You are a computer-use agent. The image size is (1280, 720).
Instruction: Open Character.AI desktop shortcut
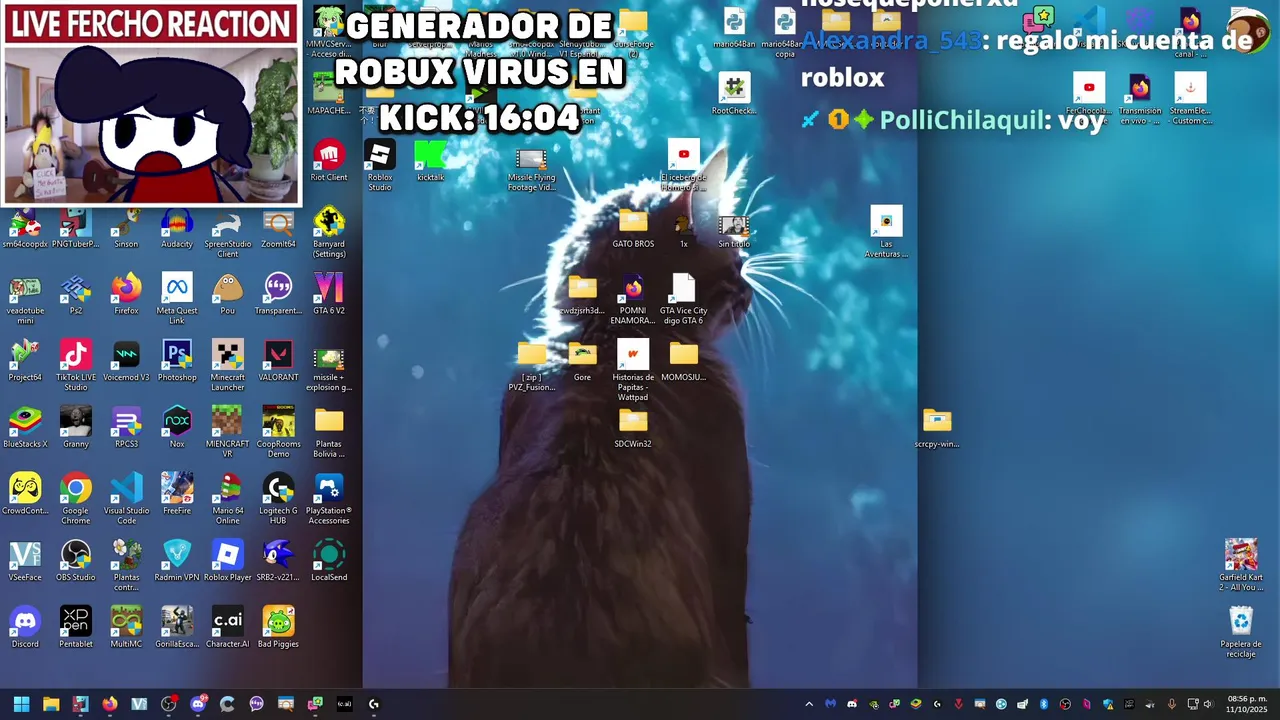point(228,629)
